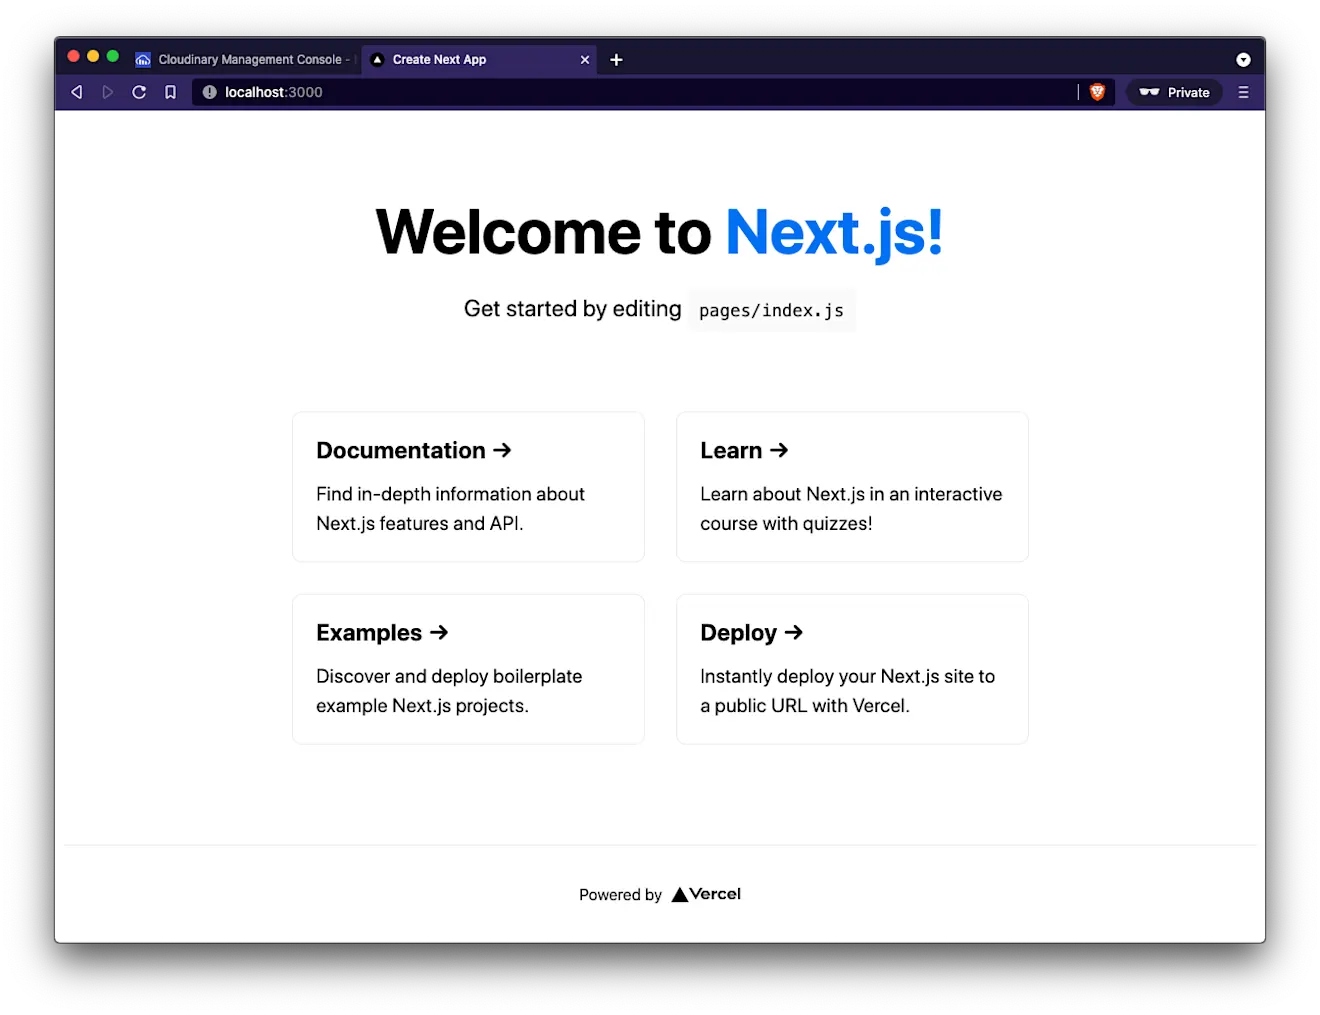Open the Next.js! heading link
The height and width of the screenshot is (1015, 1320).
pos(834,233)
